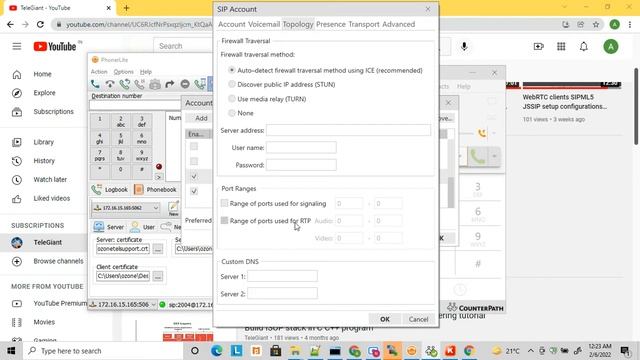Toggle the fourth, checked account Enabled checkbox

pyautogui.click(x=194, y=191)
